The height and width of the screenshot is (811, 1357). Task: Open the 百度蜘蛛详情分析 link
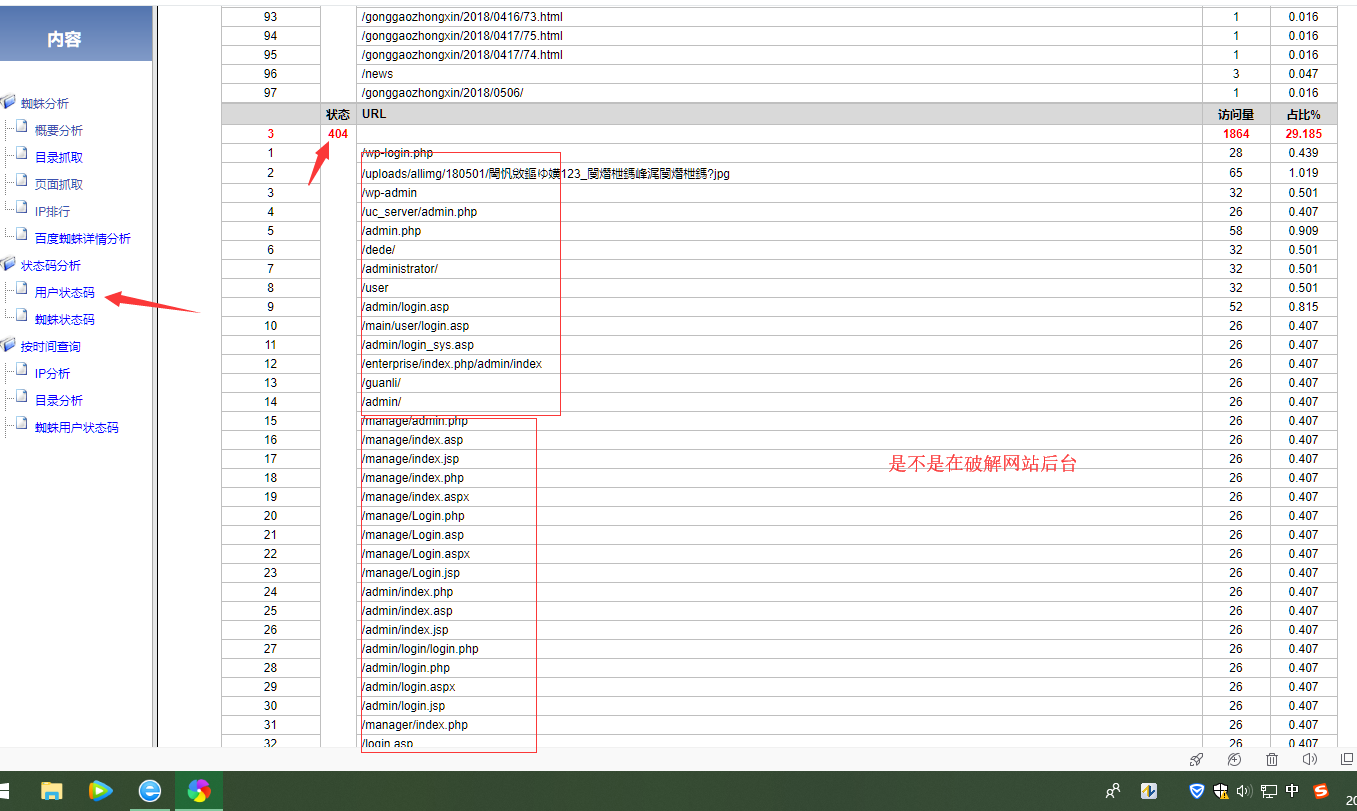point(83,239)
